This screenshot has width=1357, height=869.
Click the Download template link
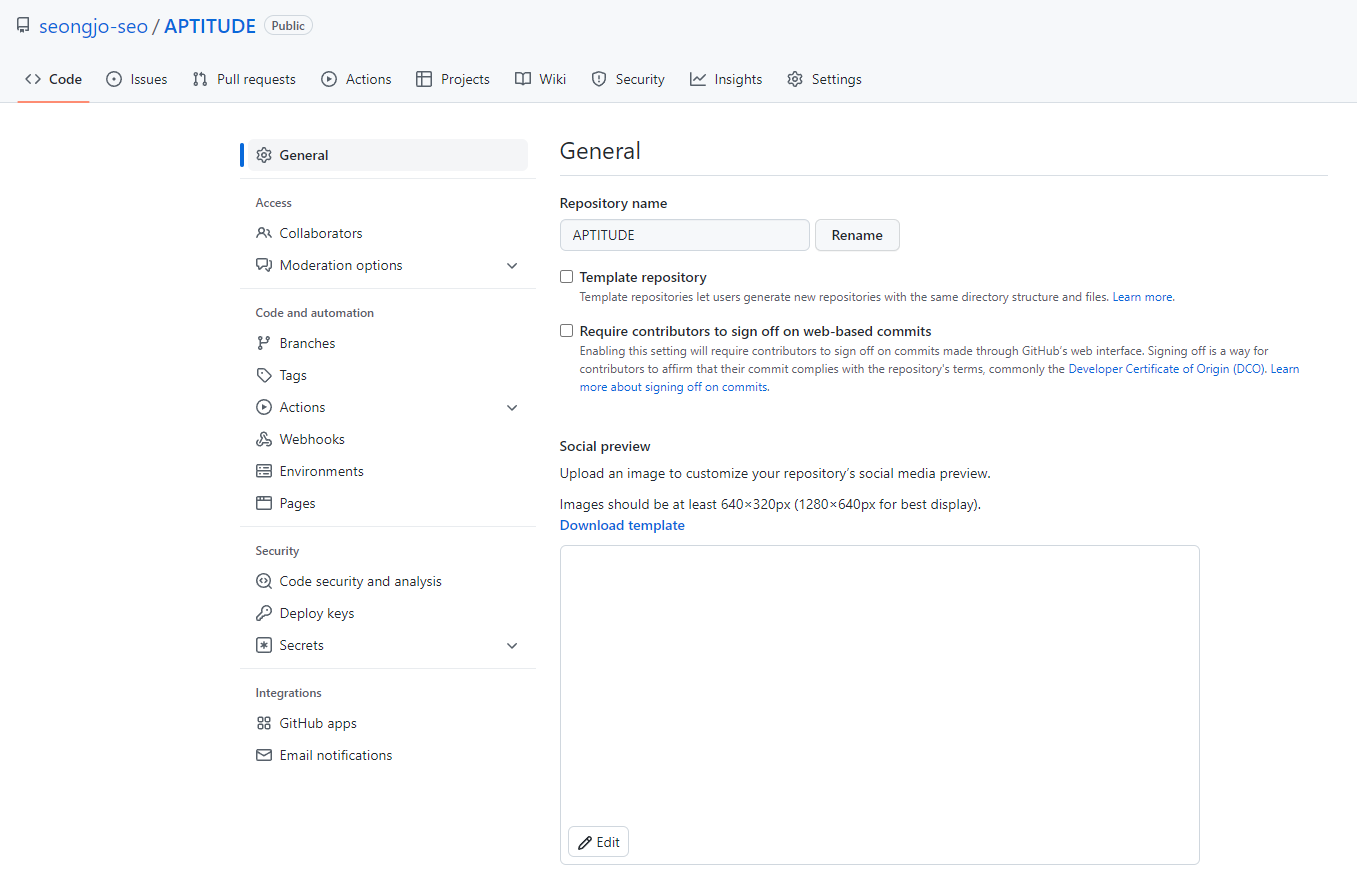[622, 525]
